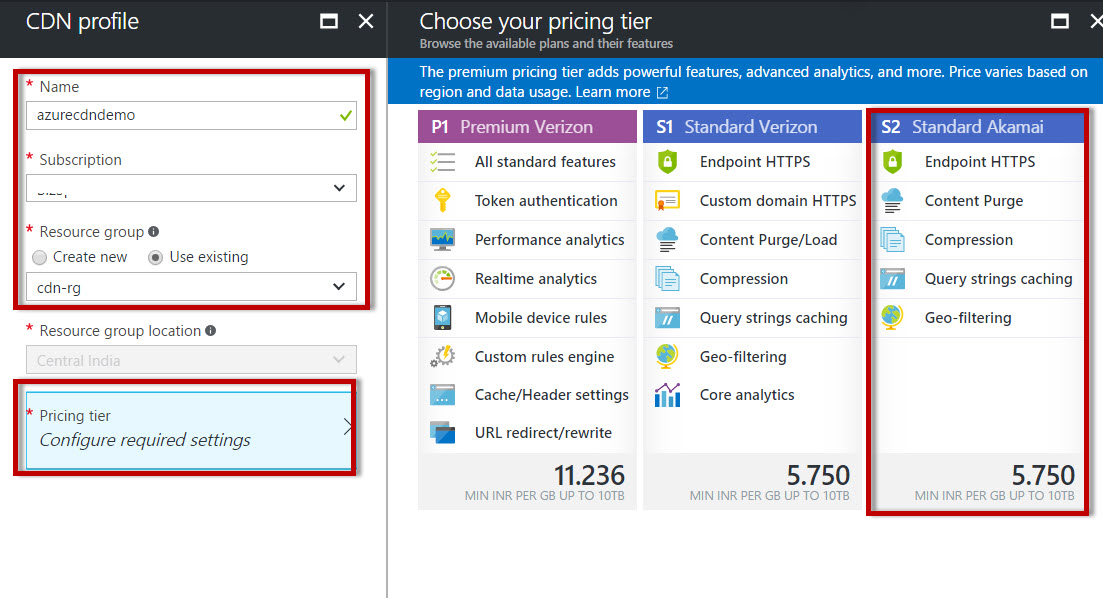Click the Content Purge/Load cloud icon
The height and width of the screenshot is (598, 1103).
(667, 240)
